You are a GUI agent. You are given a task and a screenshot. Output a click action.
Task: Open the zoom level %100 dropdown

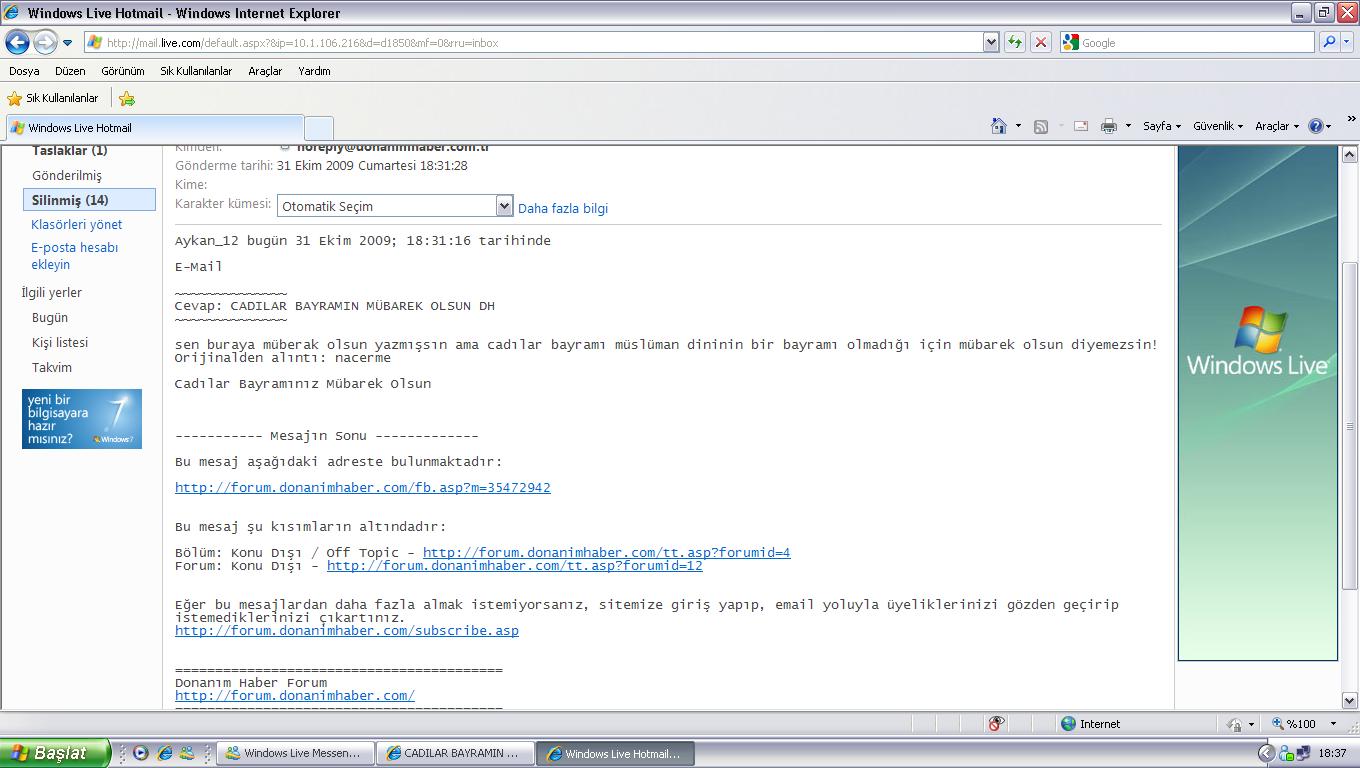[1305, 723]
